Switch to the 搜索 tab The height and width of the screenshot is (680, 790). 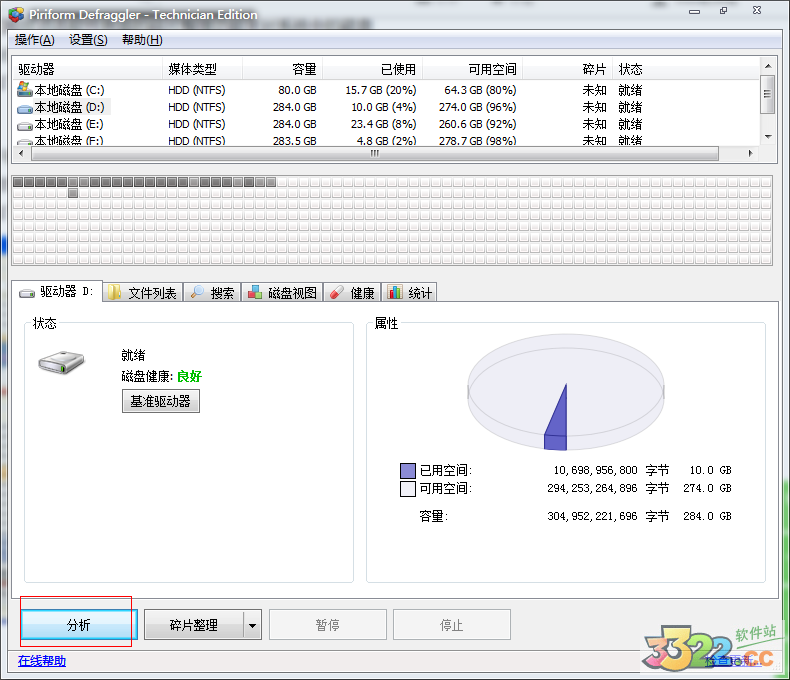[x=212, y=292]
